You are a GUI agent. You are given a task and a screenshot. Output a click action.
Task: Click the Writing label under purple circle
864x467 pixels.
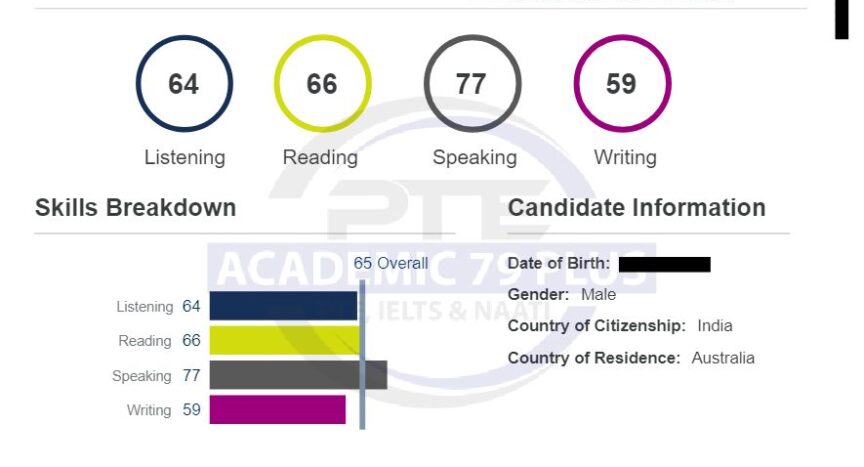coord(625,158)
